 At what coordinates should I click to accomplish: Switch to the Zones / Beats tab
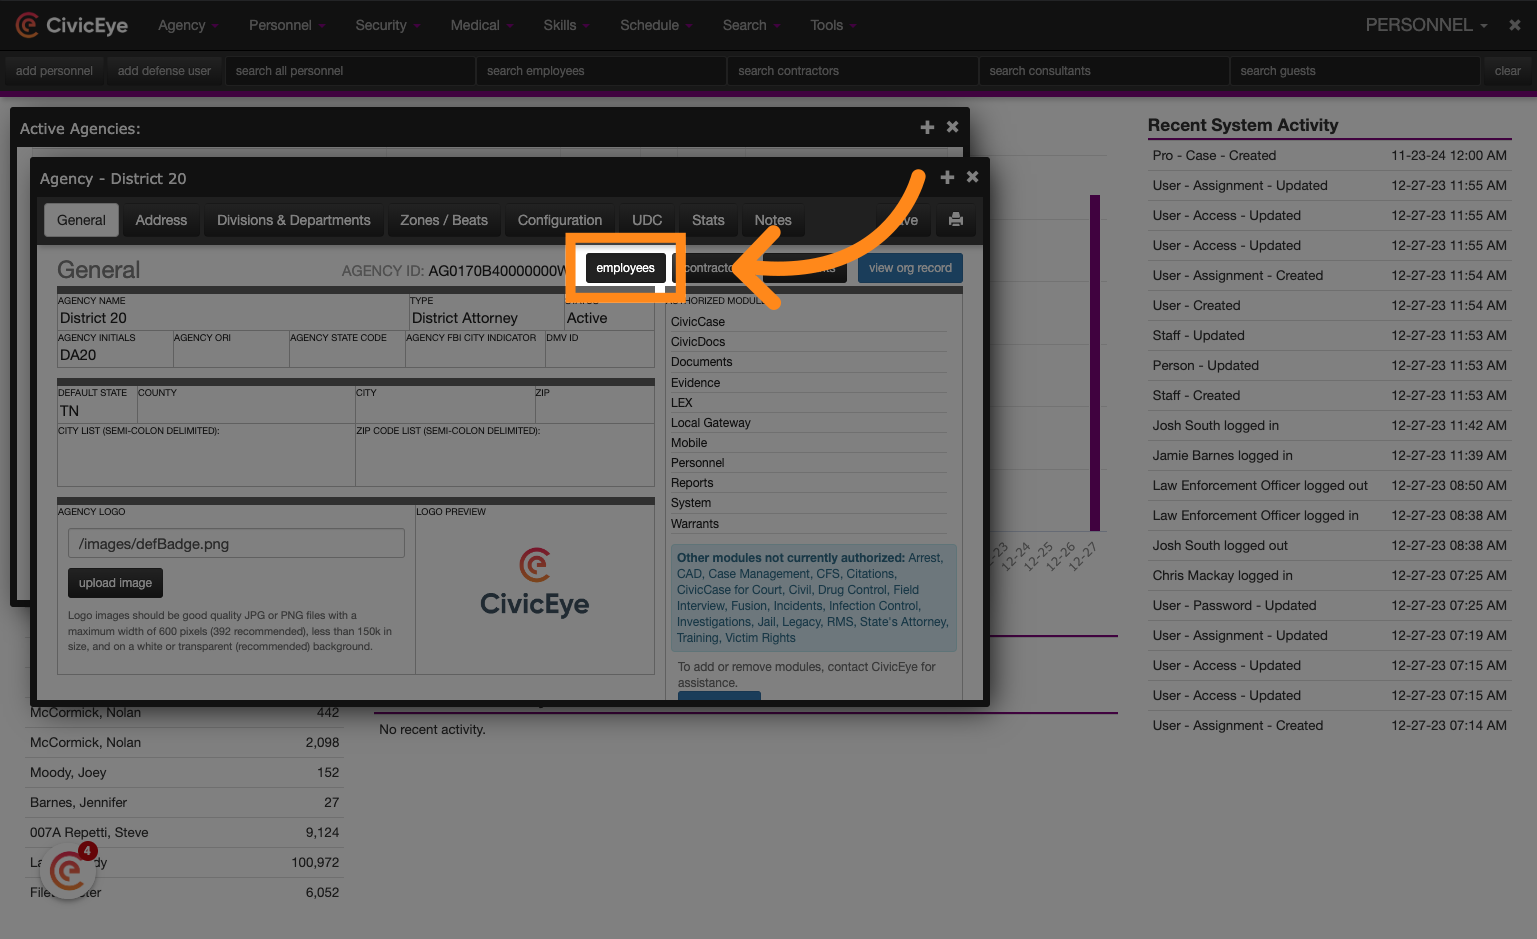tap(444, 220)
